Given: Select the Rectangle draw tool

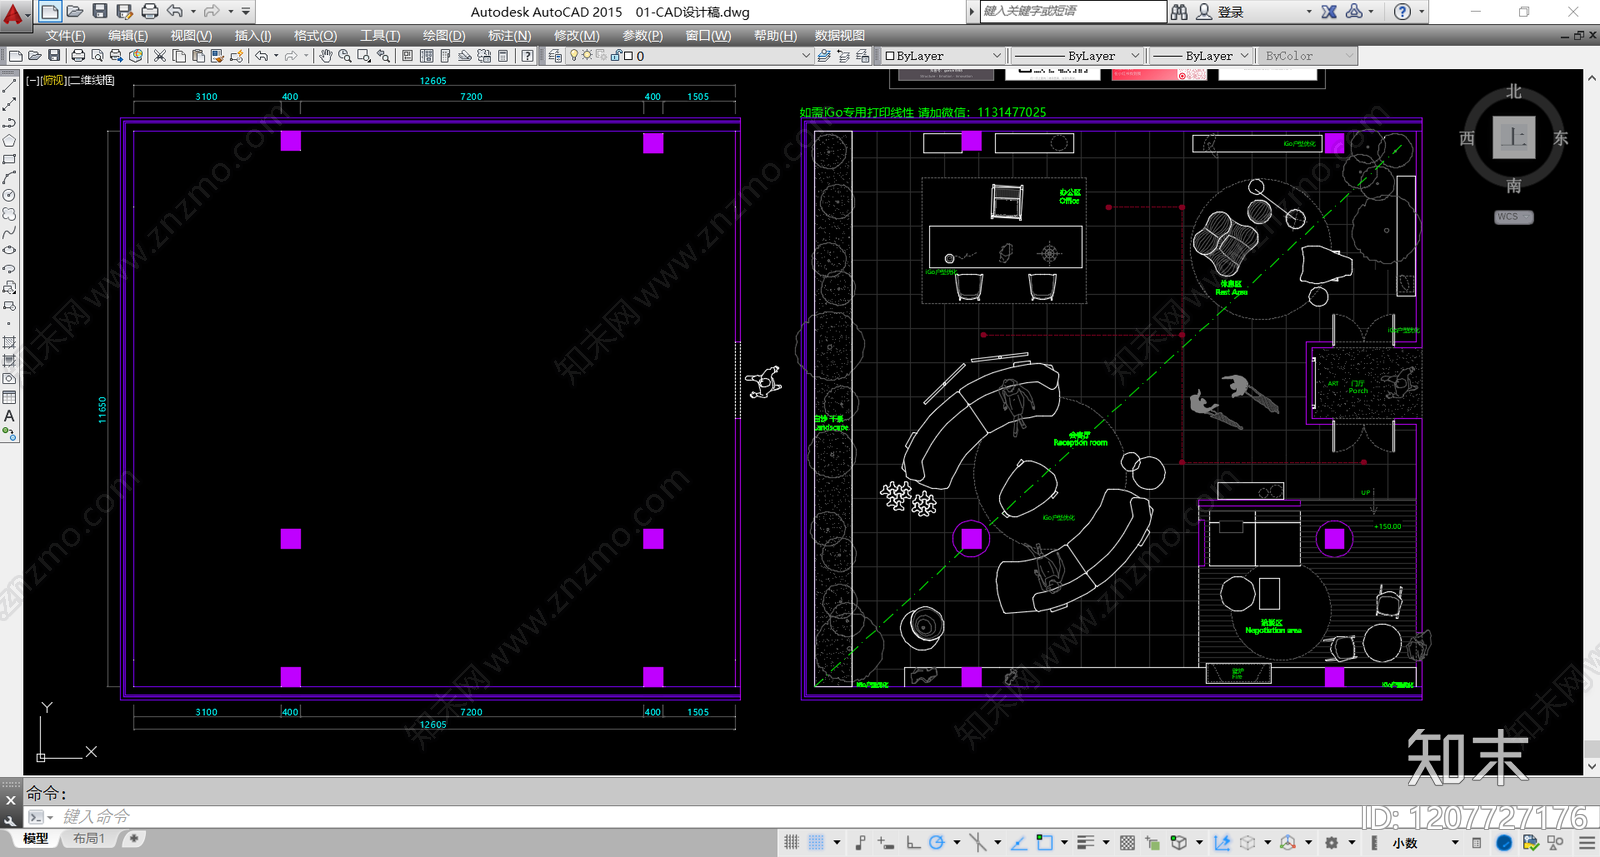Looking at the screenshot, I should tap(9, 159).
